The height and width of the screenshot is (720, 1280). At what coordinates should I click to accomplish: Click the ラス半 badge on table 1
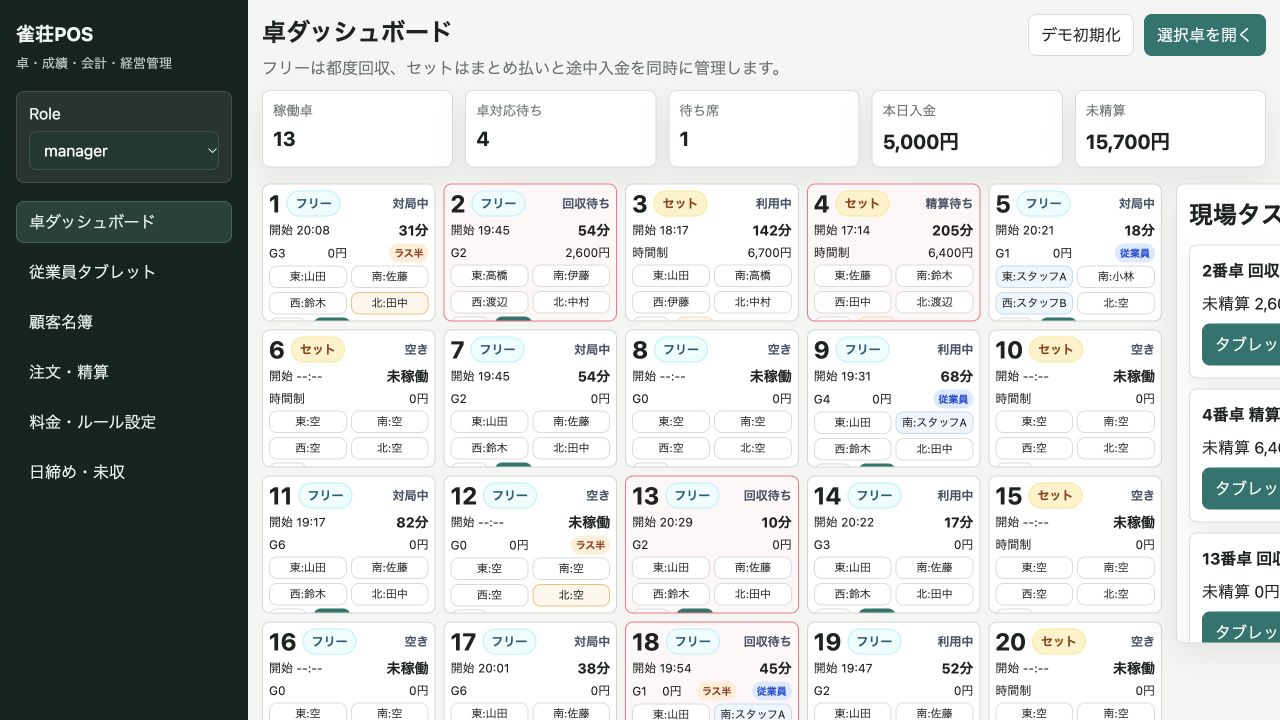tap(408, 254)
